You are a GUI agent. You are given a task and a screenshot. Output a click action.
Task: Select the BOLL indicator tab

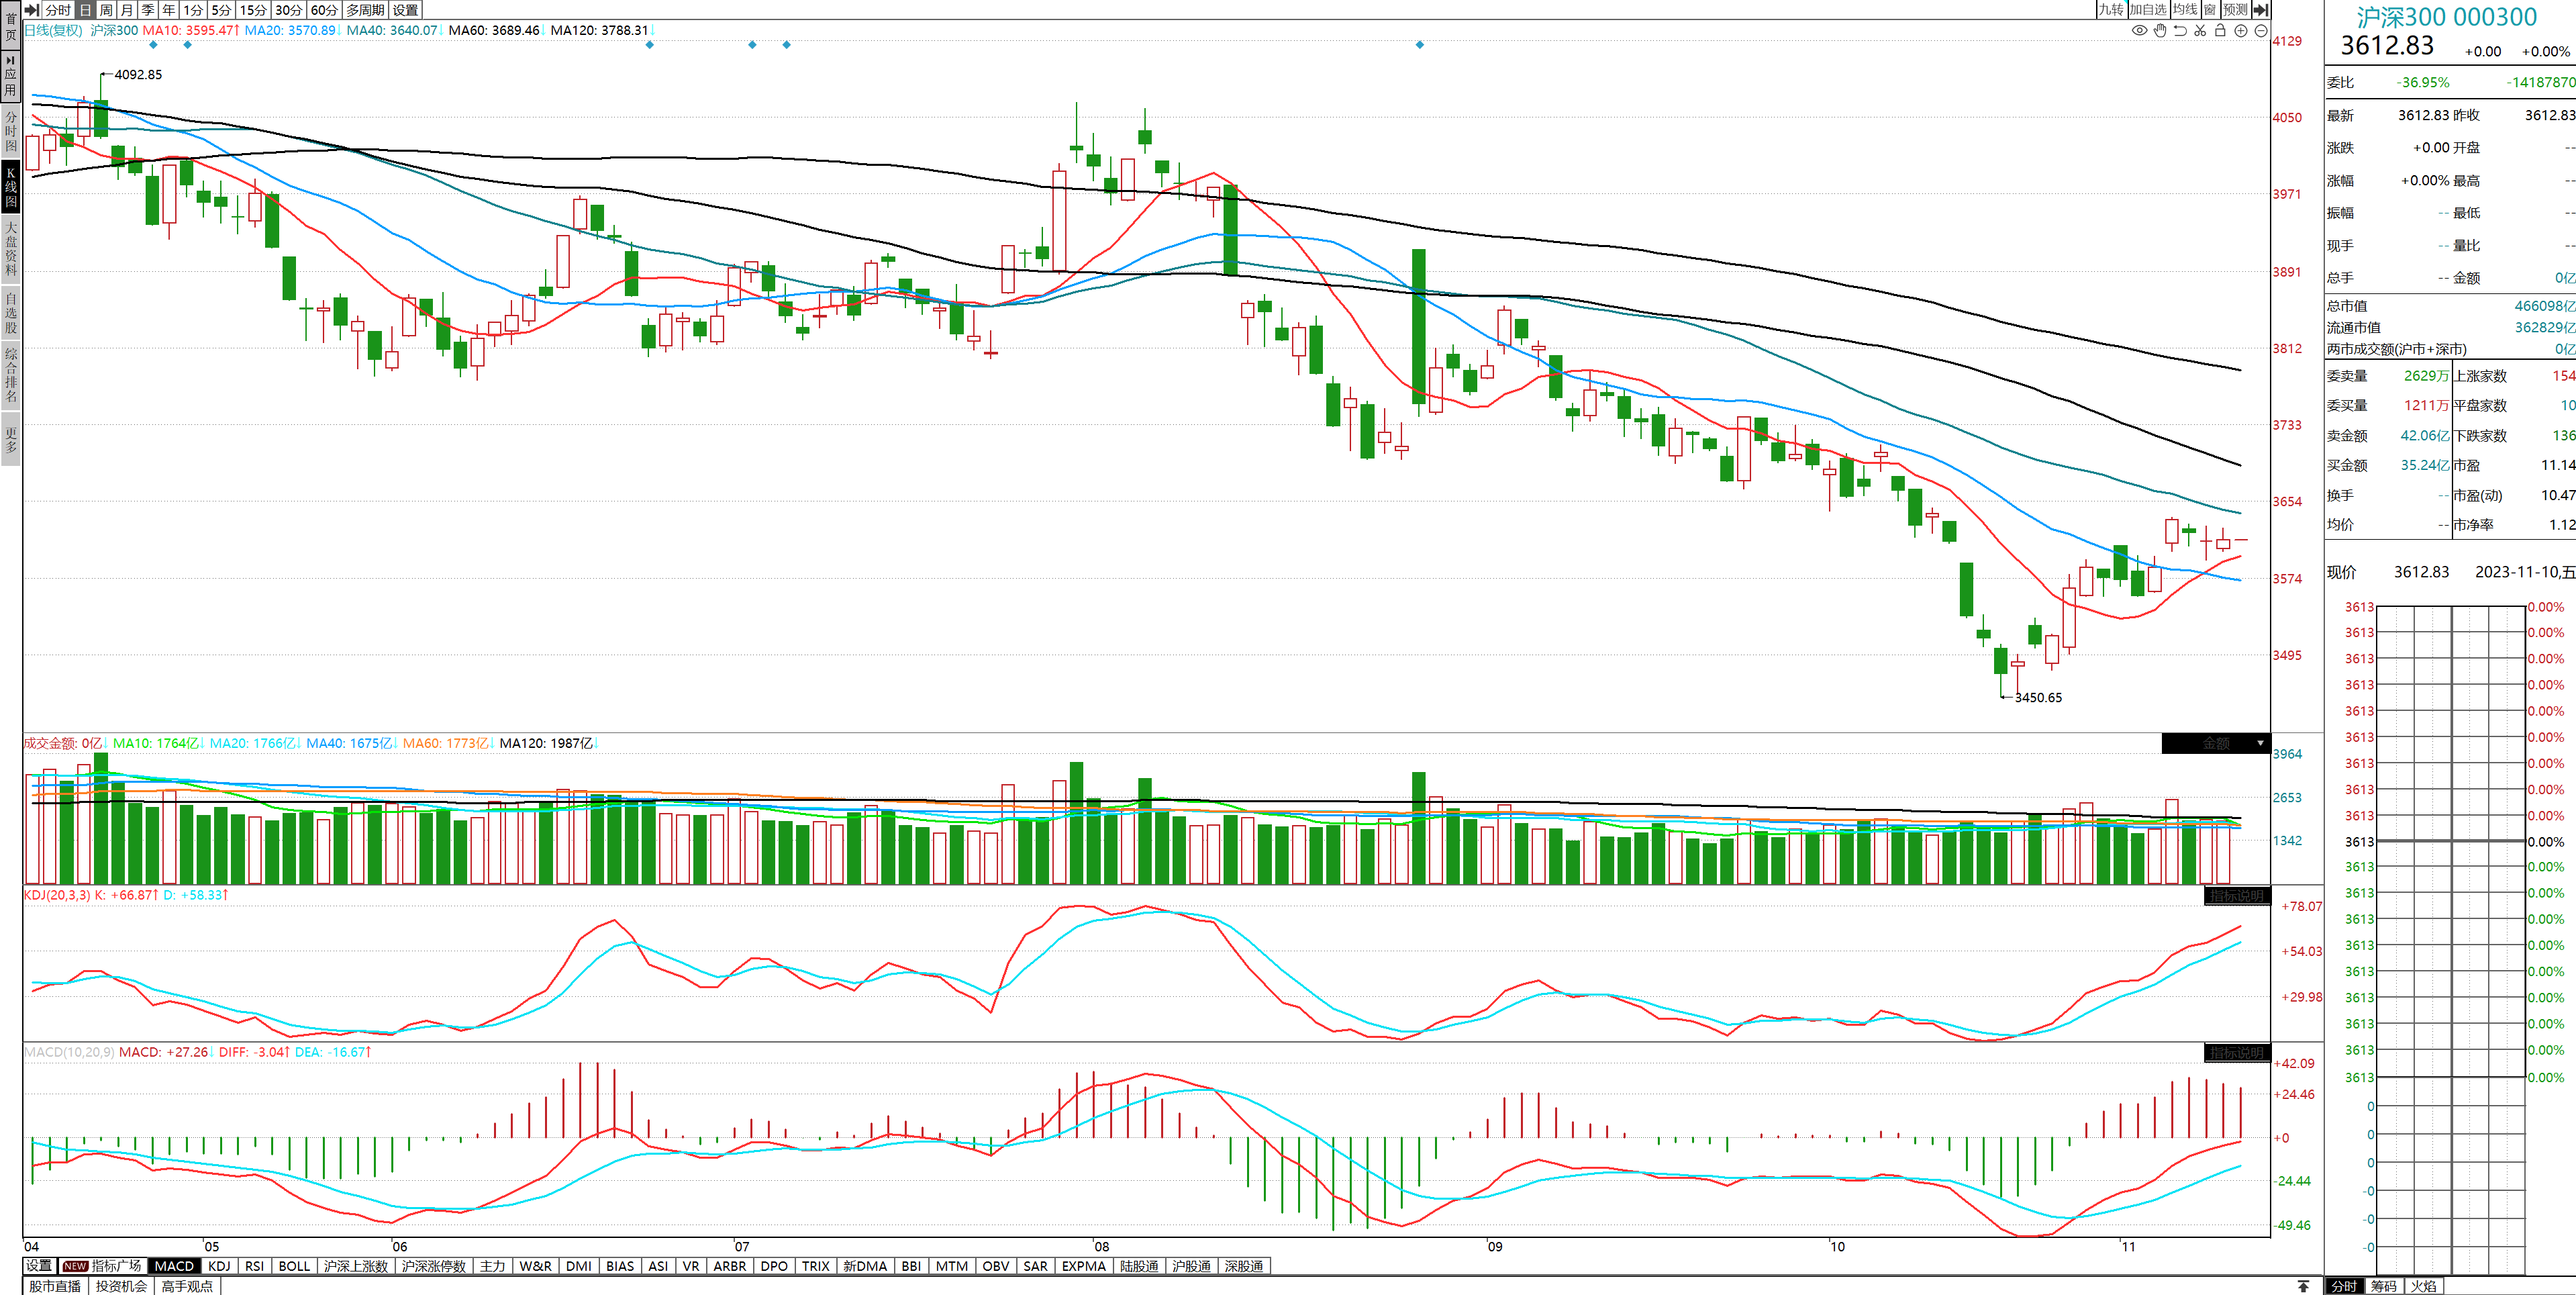click(294, 1266)
